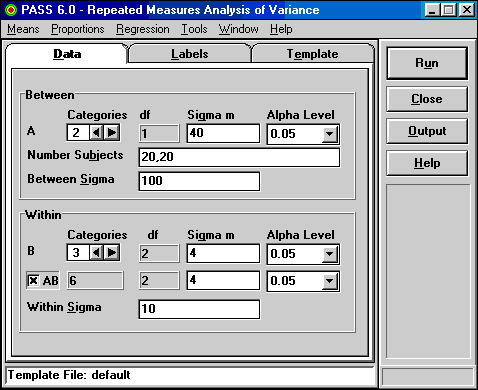The image size is (478, 390).
Task: Switch to the Labels tab
Action: (190, 54)
